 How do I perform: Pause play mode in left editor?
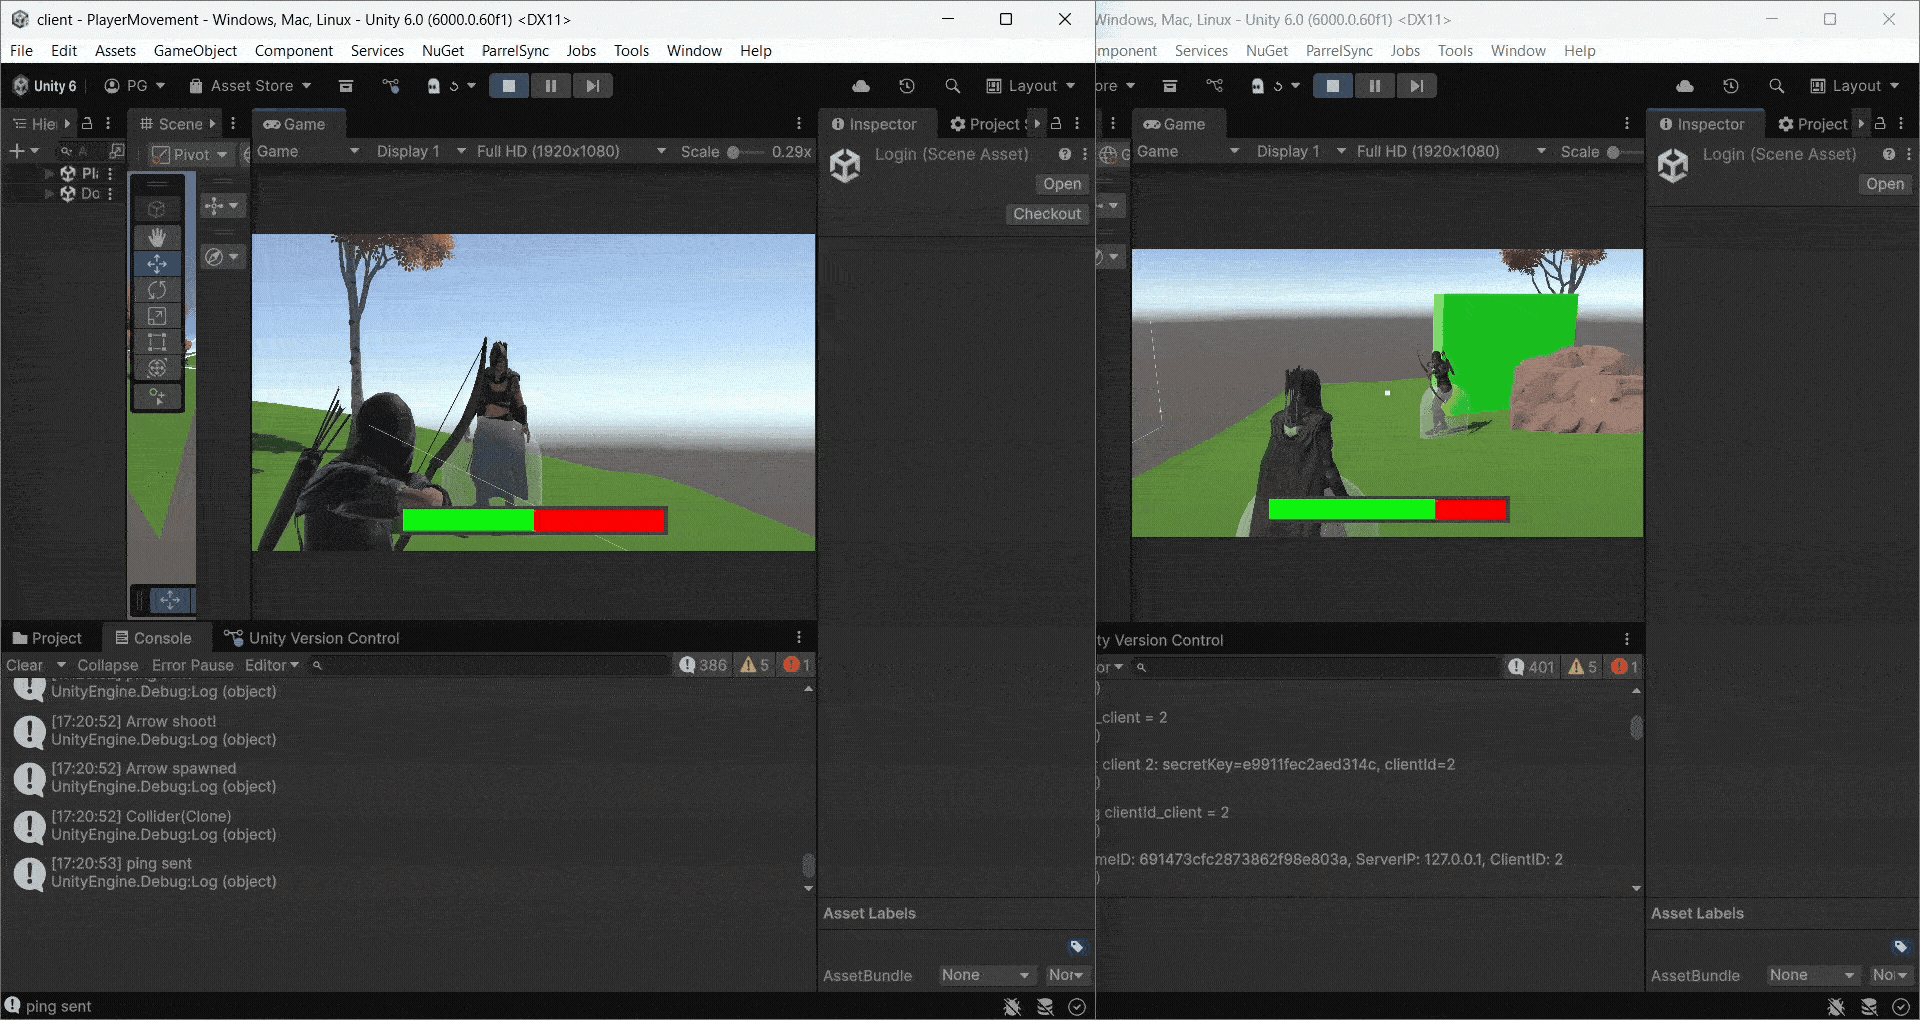point(550,86)
